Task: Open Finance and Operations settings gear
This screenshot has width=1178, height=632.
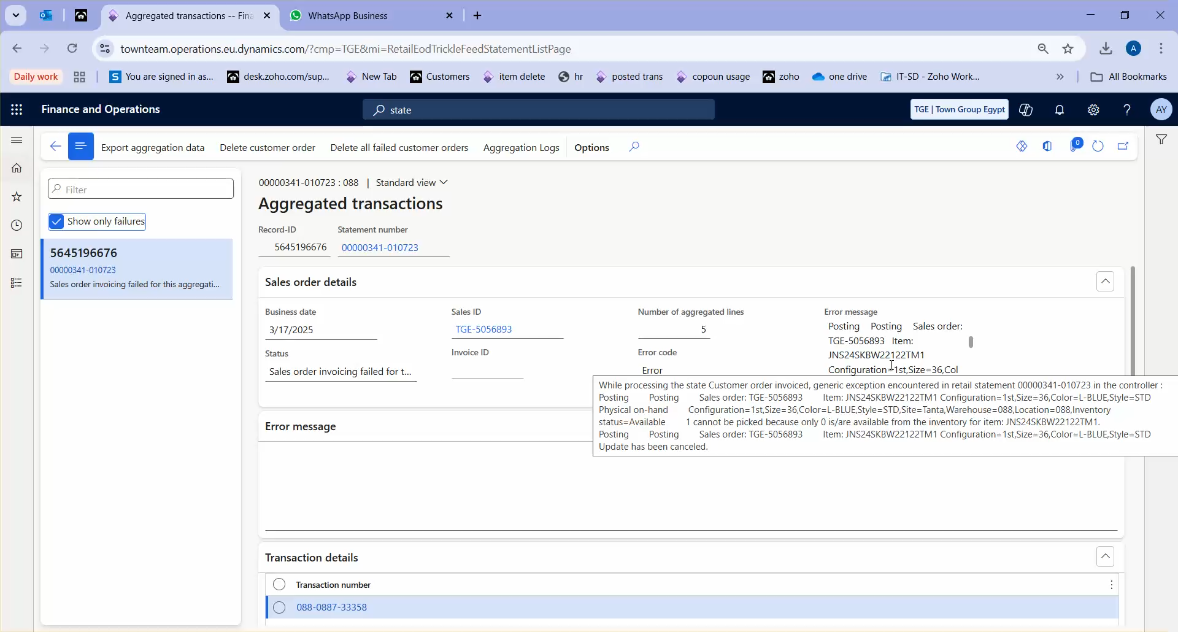Action: click(x=1093, y=109)
